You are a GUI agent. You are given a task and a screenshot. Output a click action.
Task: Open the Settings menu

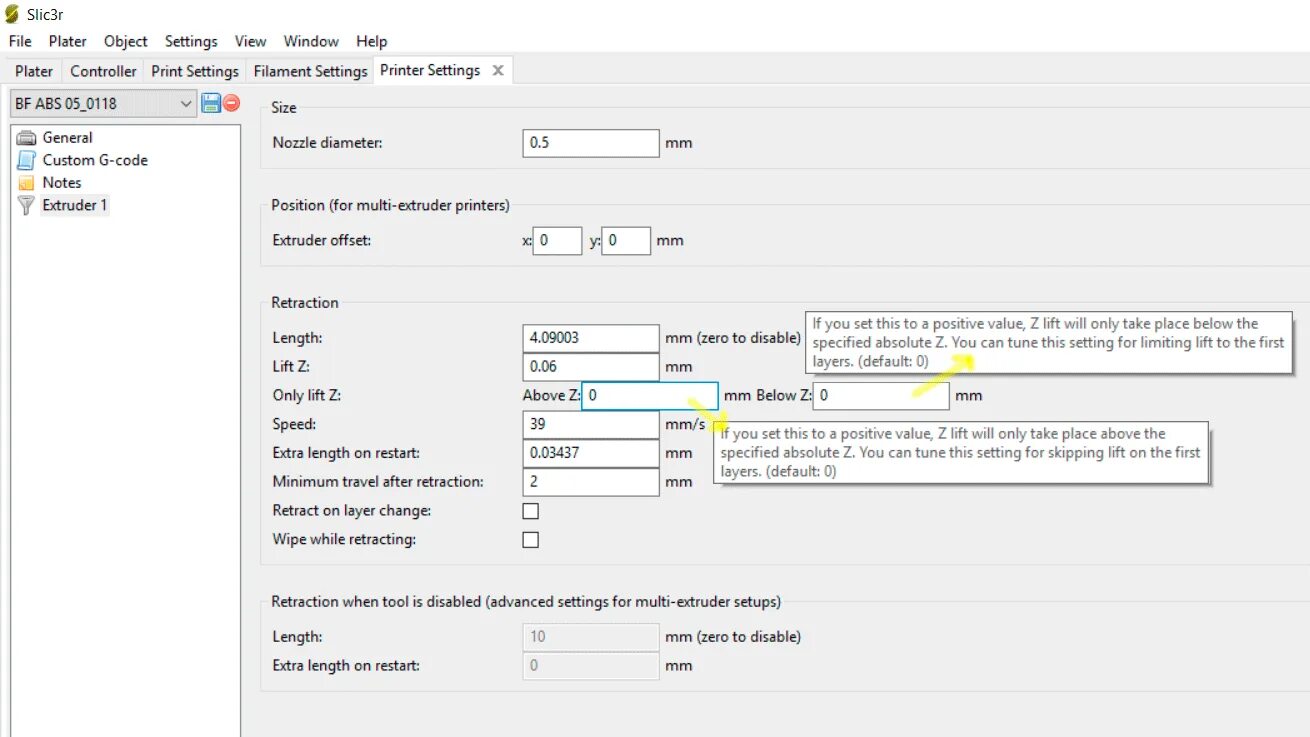(191, 41)
